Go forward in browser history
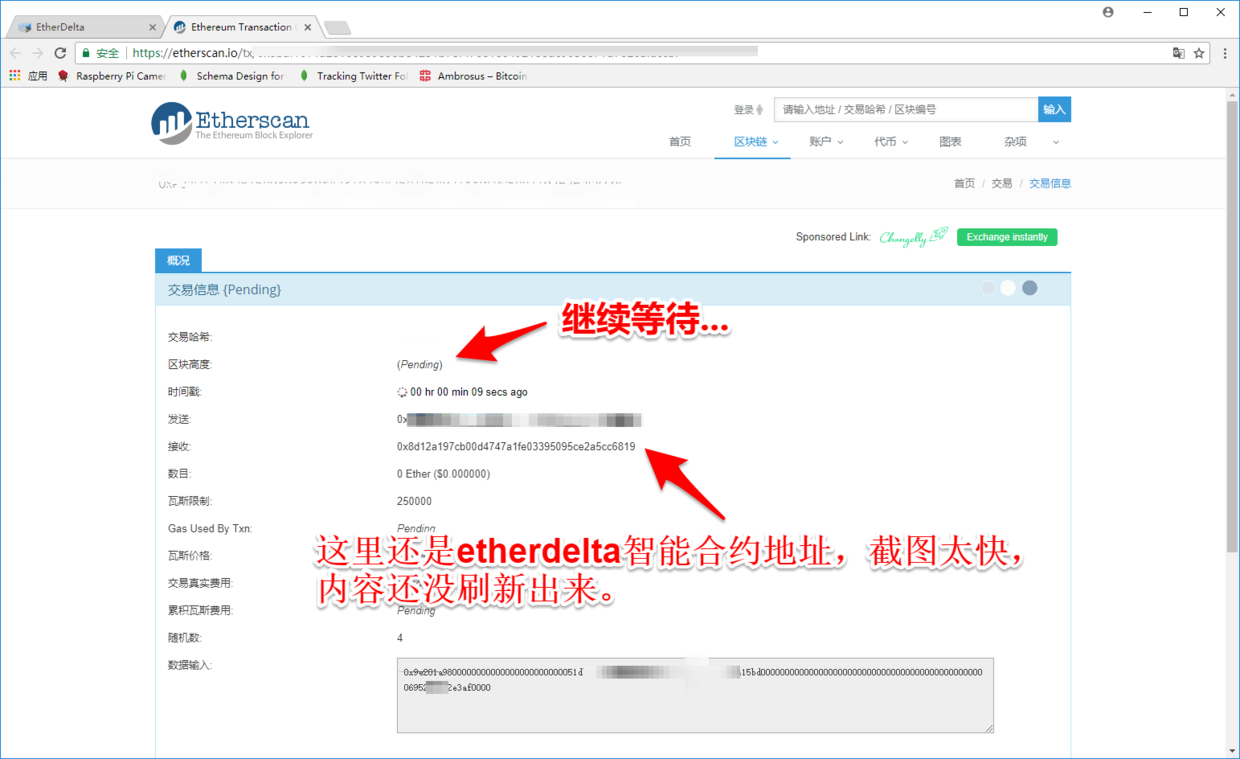Image resolution: width=1240 pixels, height=759 pixels. (x=38, y=53)
